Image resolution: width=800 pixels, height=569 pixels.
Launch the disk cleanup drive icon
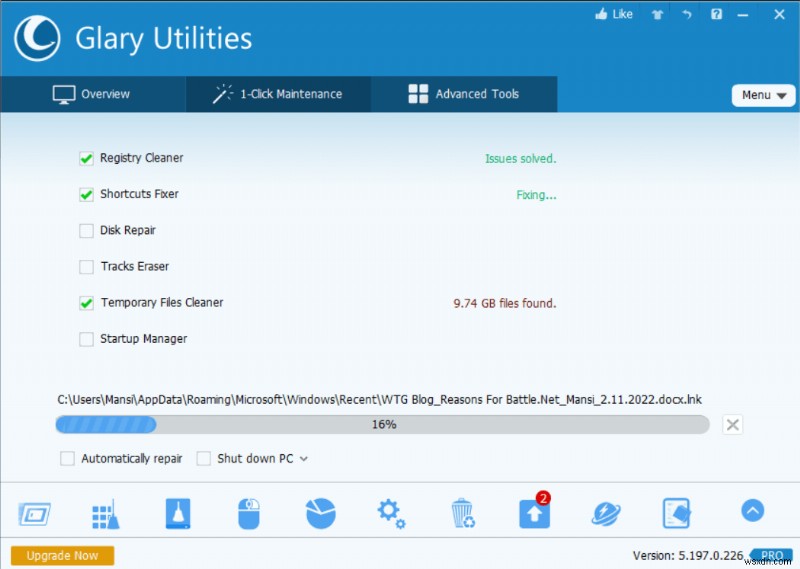[x=178, y=513]
